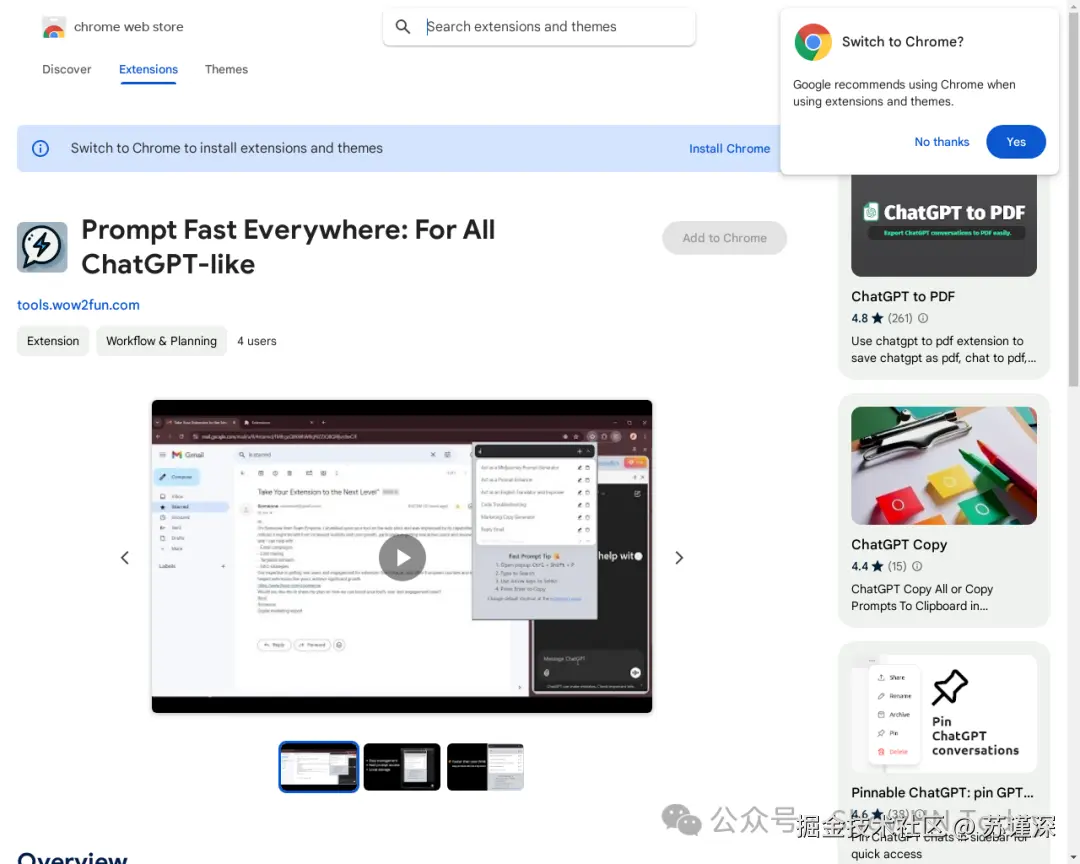
Task: Click the 4.8 star rating of ChatGPT to PDF
Action: [867, 318]
